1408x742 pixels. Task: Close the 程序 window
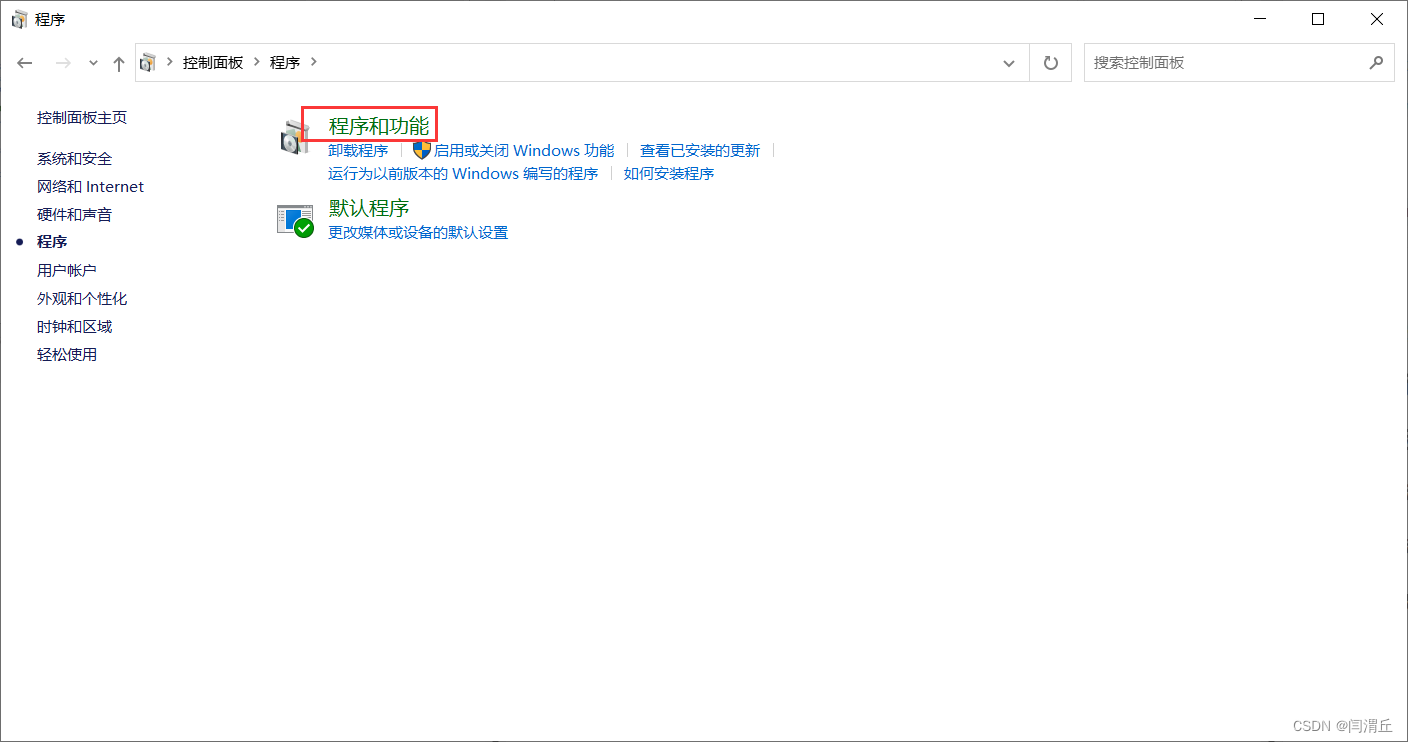pos(1377,19)
